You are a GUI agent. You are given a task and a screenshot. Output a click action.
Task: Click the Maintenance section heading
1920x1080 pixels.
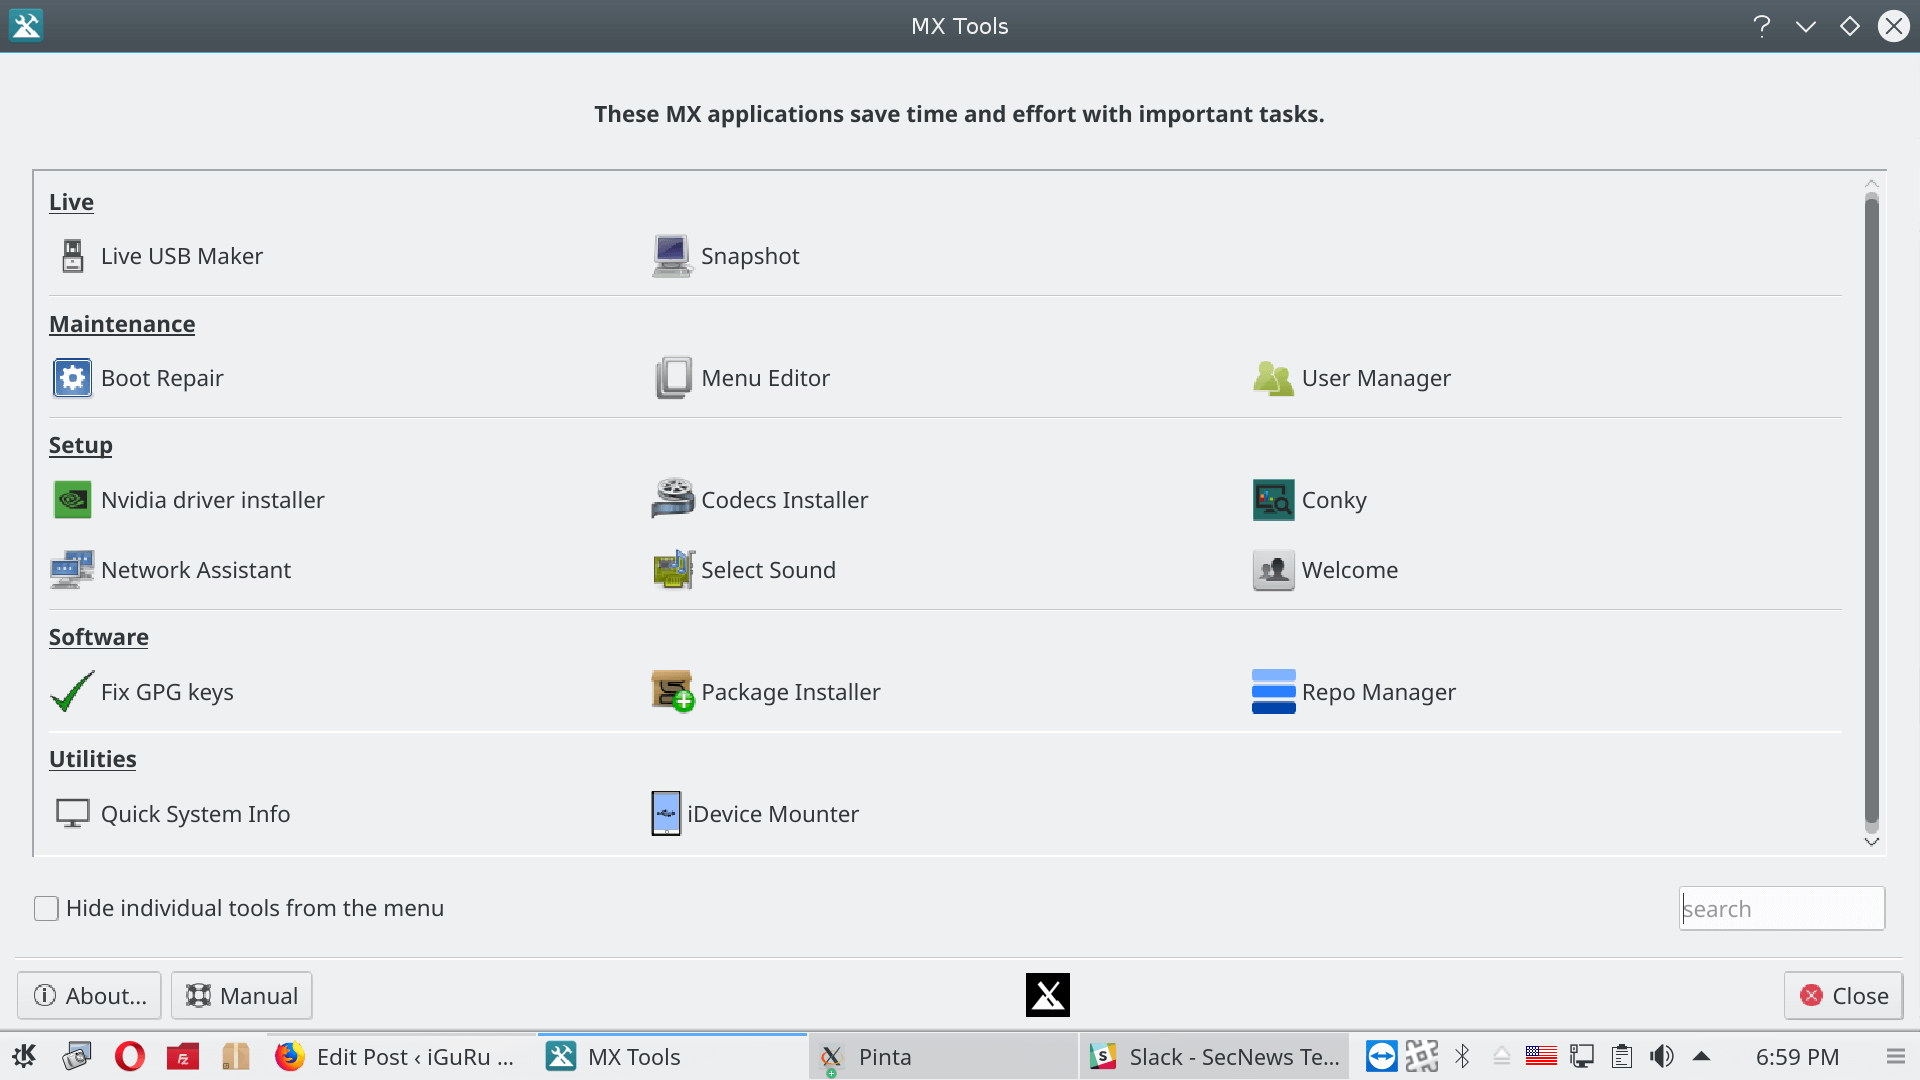(x=122, y=324)
